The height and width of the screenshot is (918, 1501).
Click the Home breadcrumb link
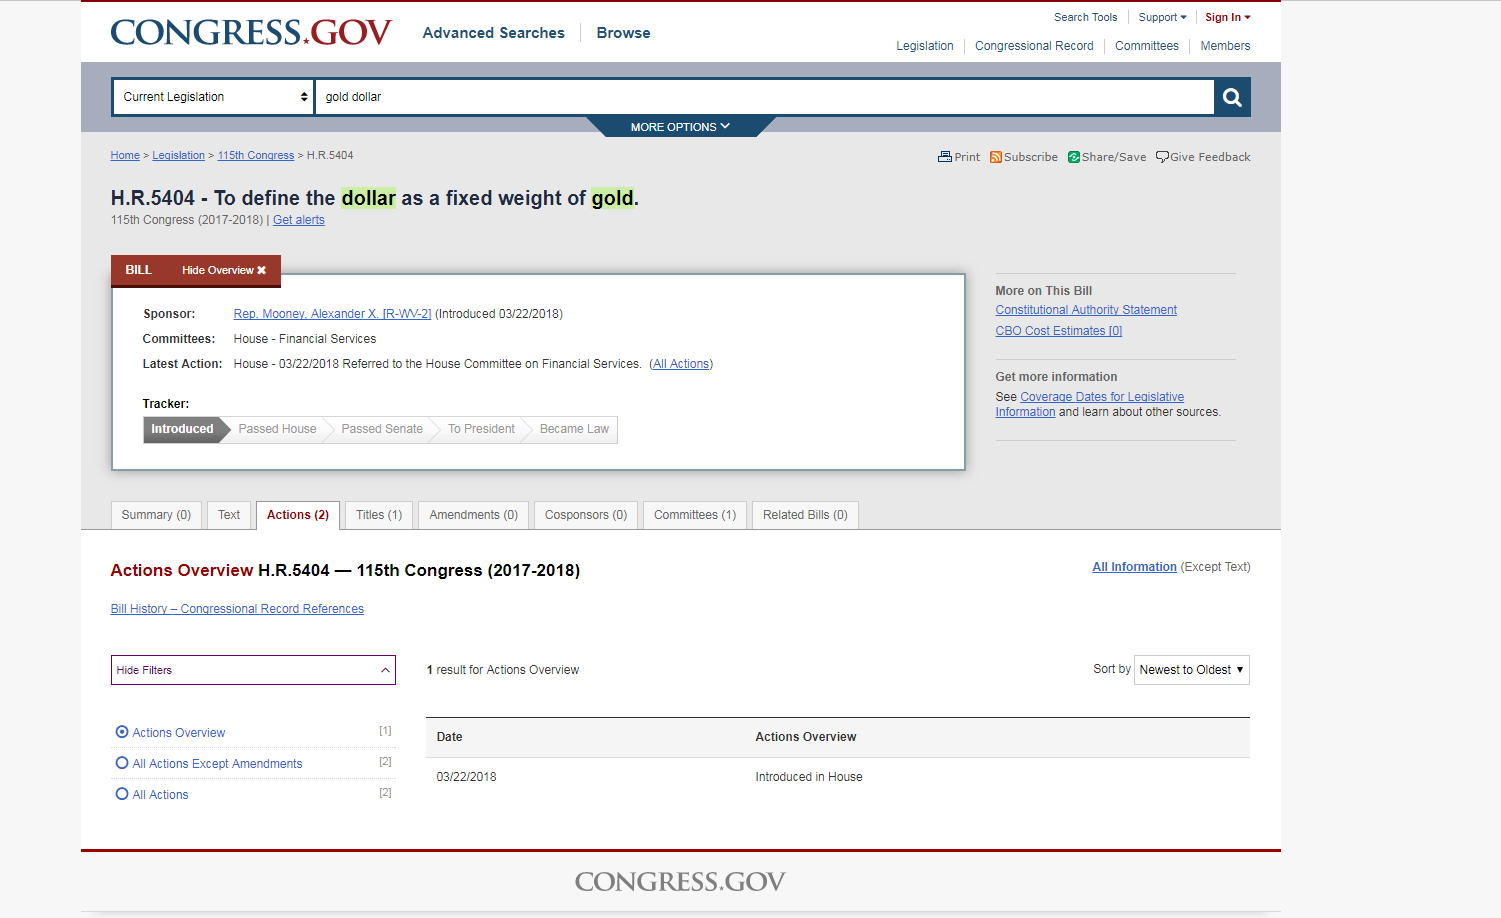125,155
